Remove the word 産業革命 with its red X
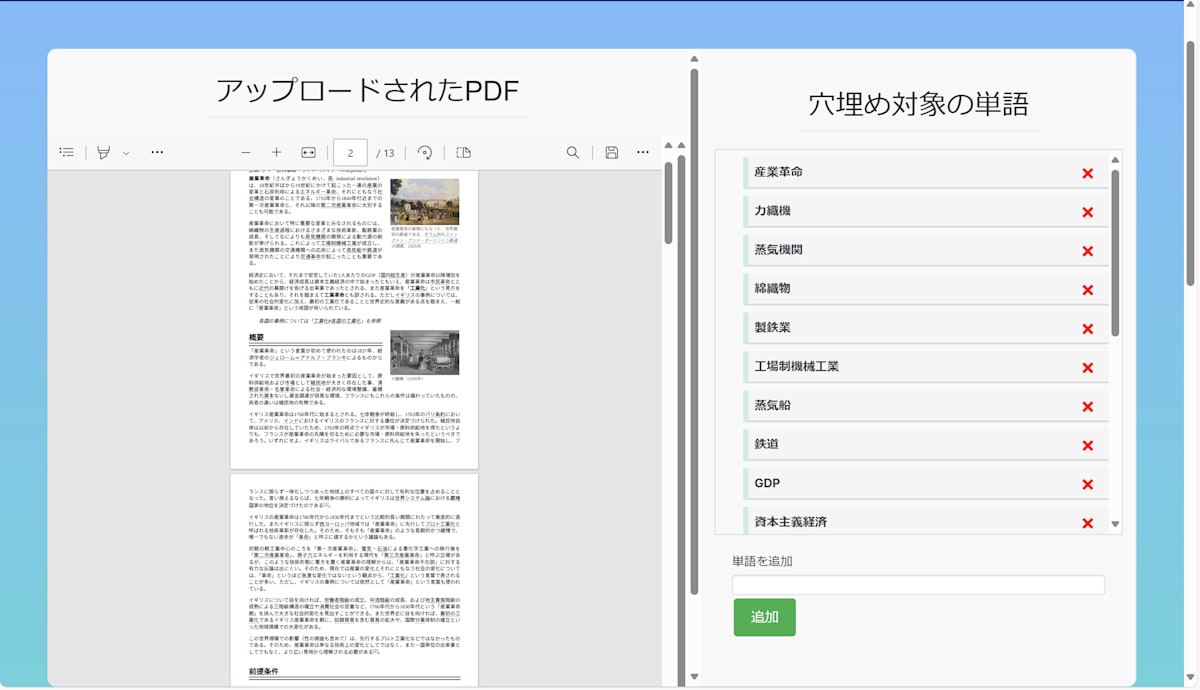Screen dimensions: 1200x690 pyautogui.click(x=1088, y=174)
